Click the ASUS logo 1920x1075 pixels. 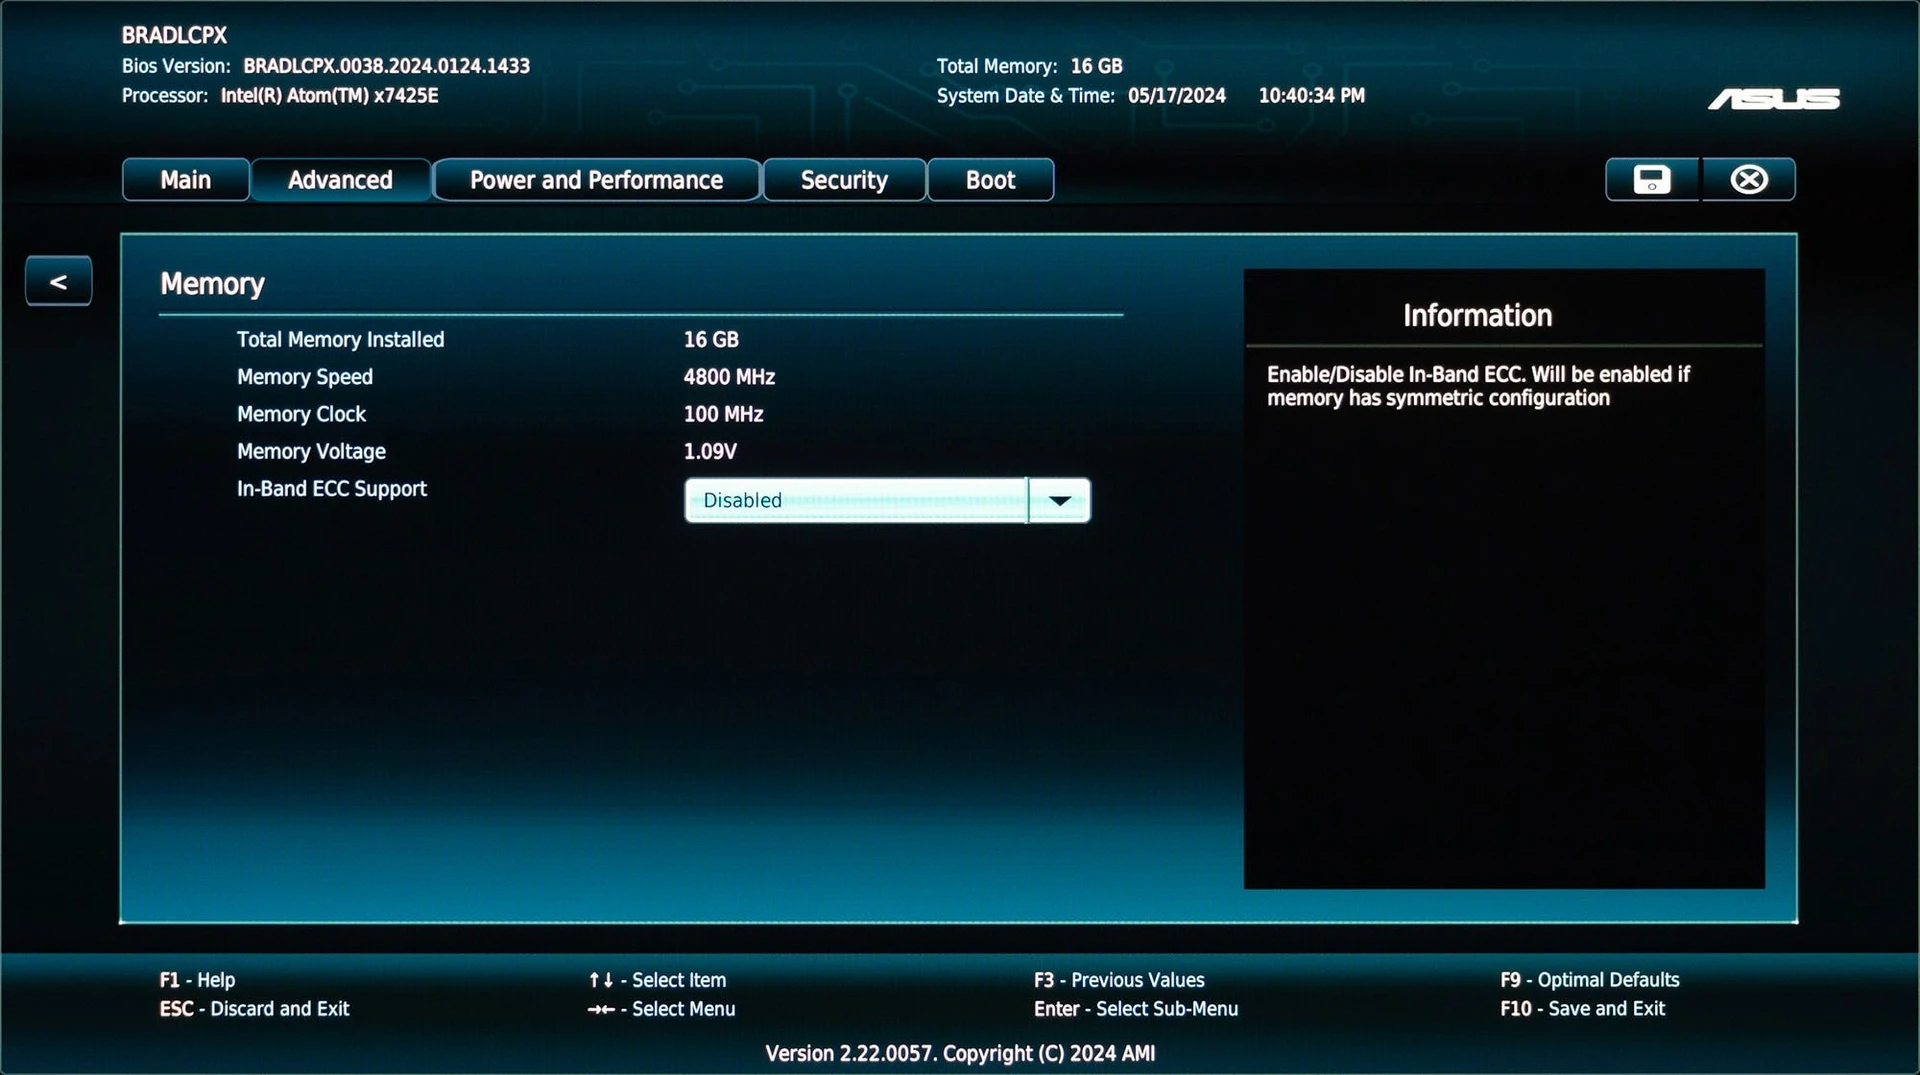click(x=1774, y=99)
